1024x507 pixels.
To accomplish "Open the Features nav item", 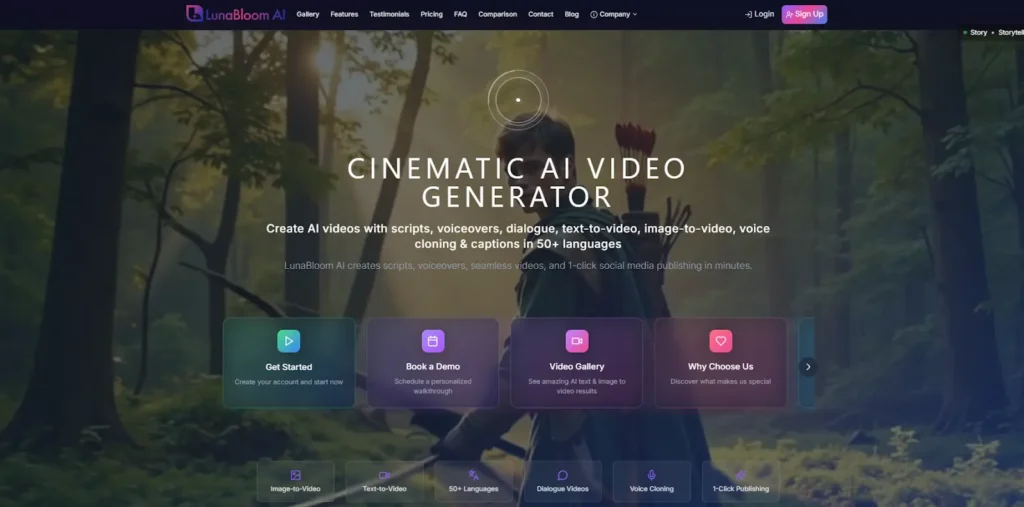I will point(344,14).
